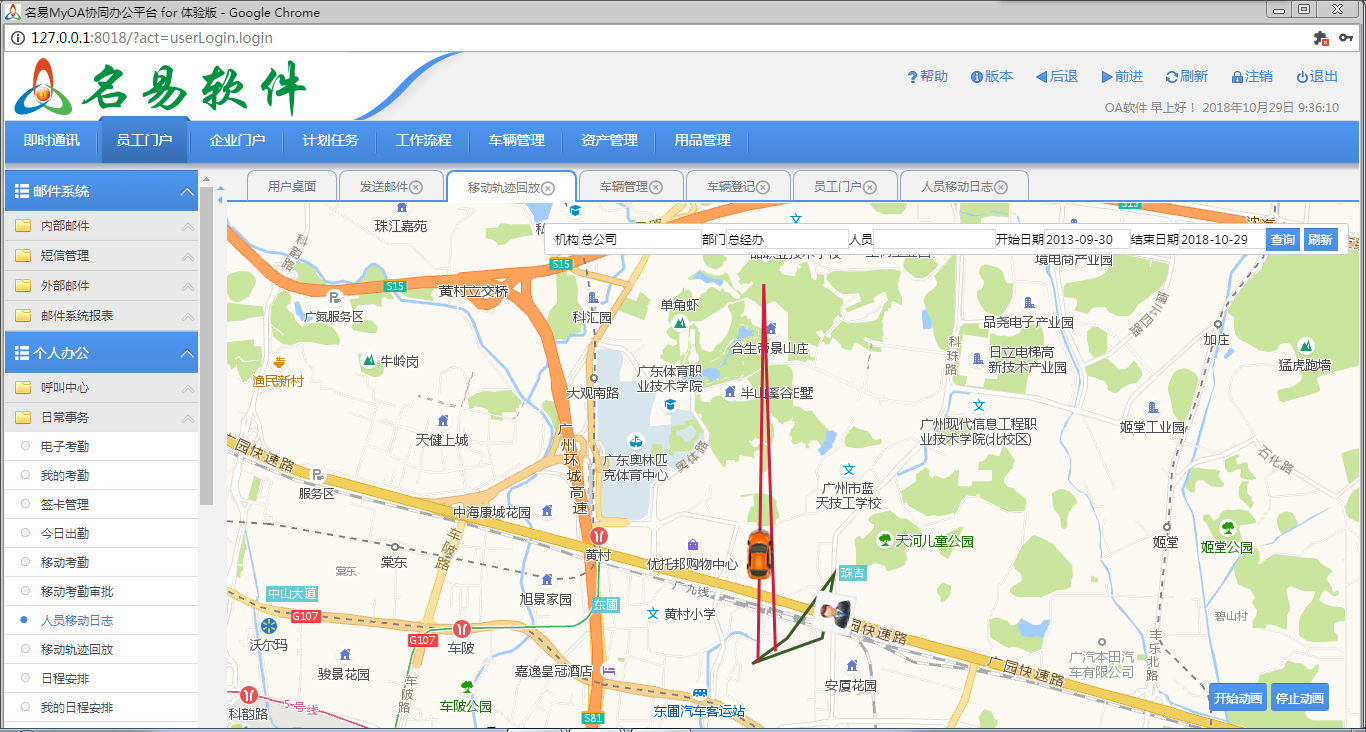Click the power icon for 退出

click(x=1302, y=77)
